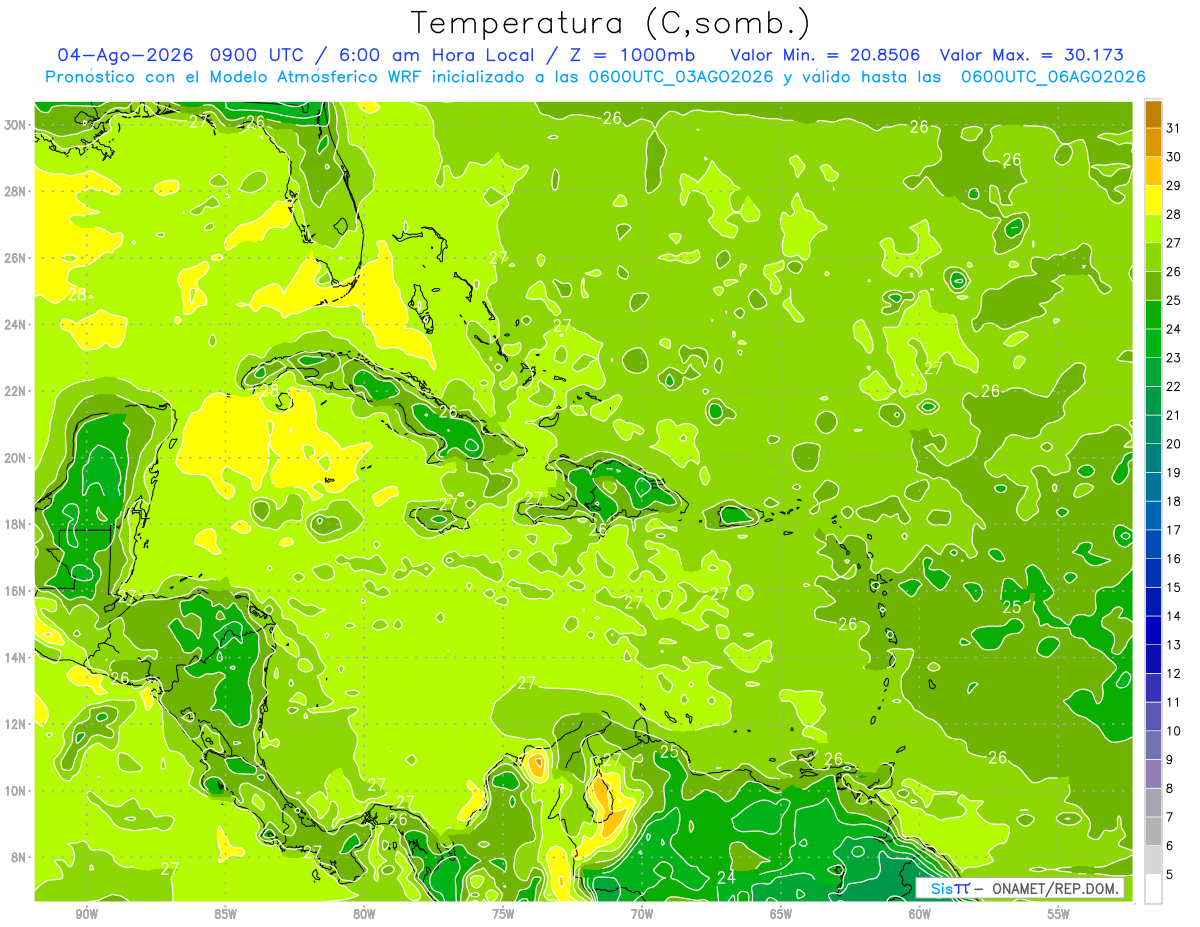Viewport: 1200px width, 927px height.
Task: Pick the legend swatch between 27 and 28
Action: tap(1153, 229)
